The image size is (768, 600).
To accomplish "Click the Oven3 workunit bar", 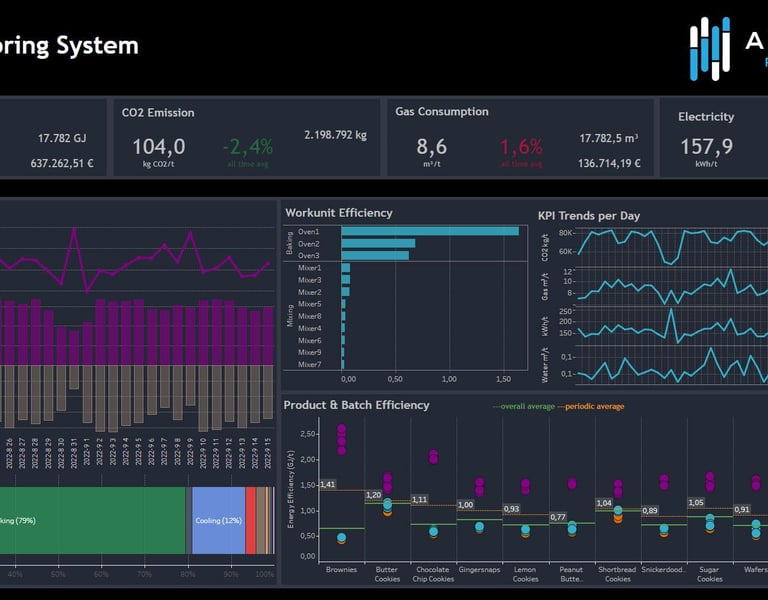I will coord(375,255).
